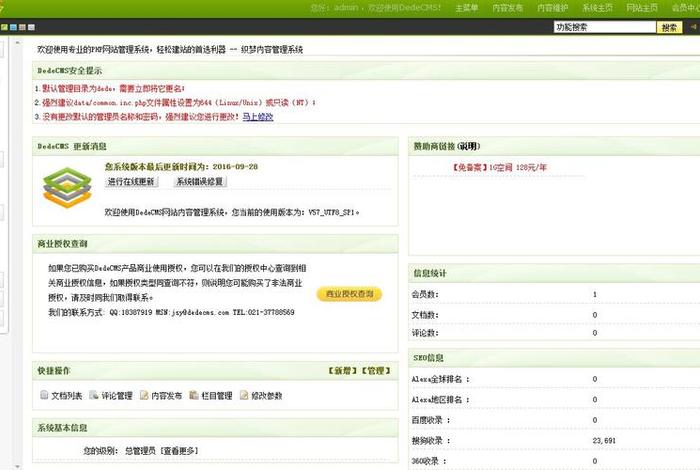This screenshot has width=700, height=470.
Task: Open the 【免备案】1G空间 128元/年 sponsor link
Action: (x=499, y=167)
